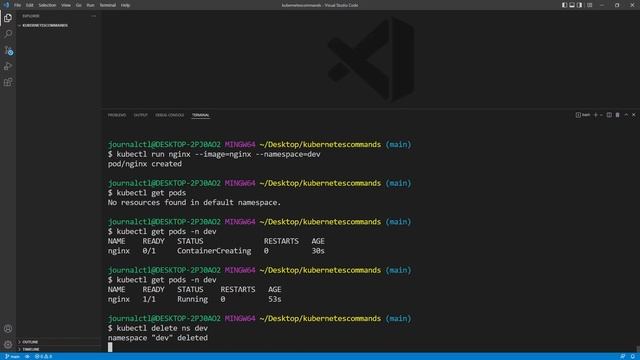Image resolution: width=640 pixels, height=360 pixels.
Task: Split the terminal with the split icon
Action: pyautogui.click(x=609, y=115)
